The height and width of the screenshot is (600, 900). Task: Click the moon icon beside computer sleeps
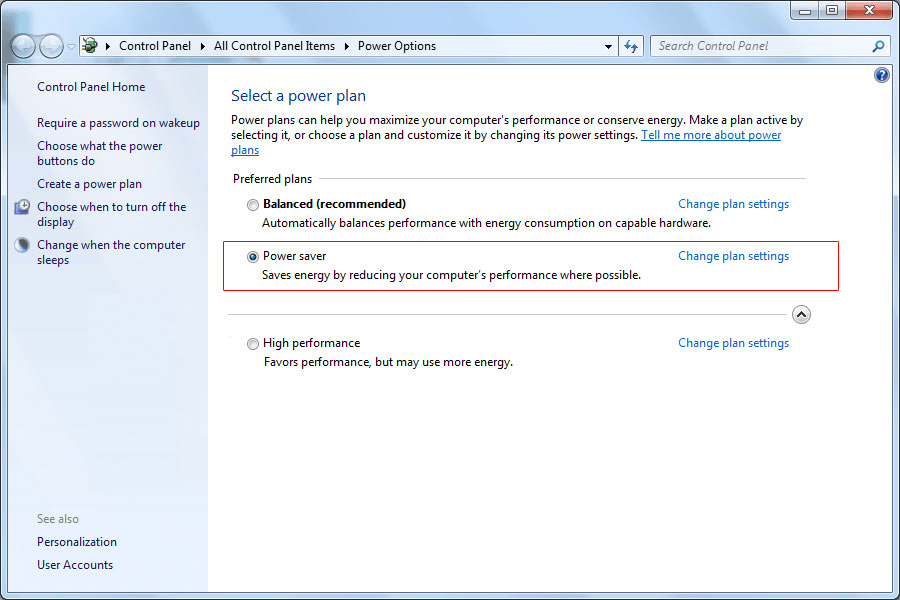[22, 245]
